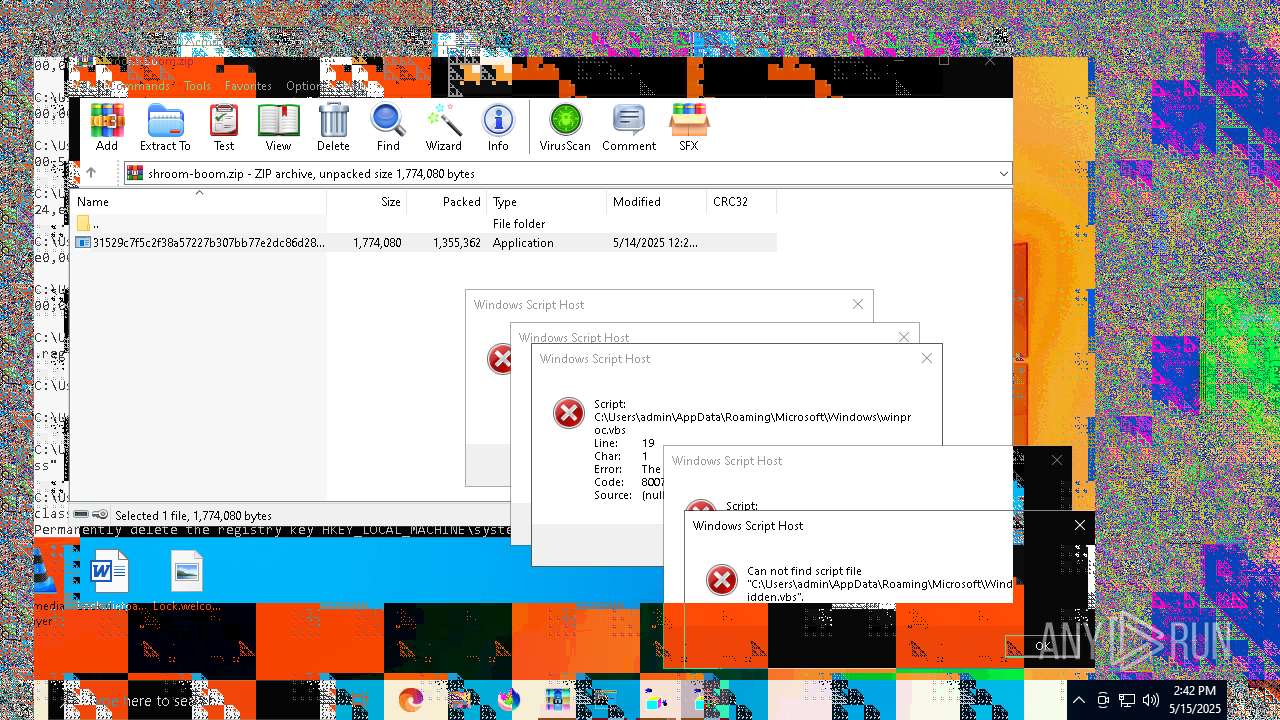The image size is (1280, 720).
Task: Sort files by Size column header
Action: [x=366, y=202]
